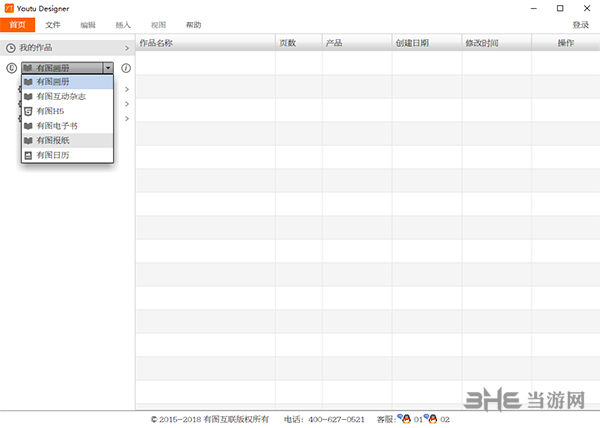Viewport: 600px width, 428px height.
Task: Sort by the 修改时间 column header
Action: click(x=496, y=43)
